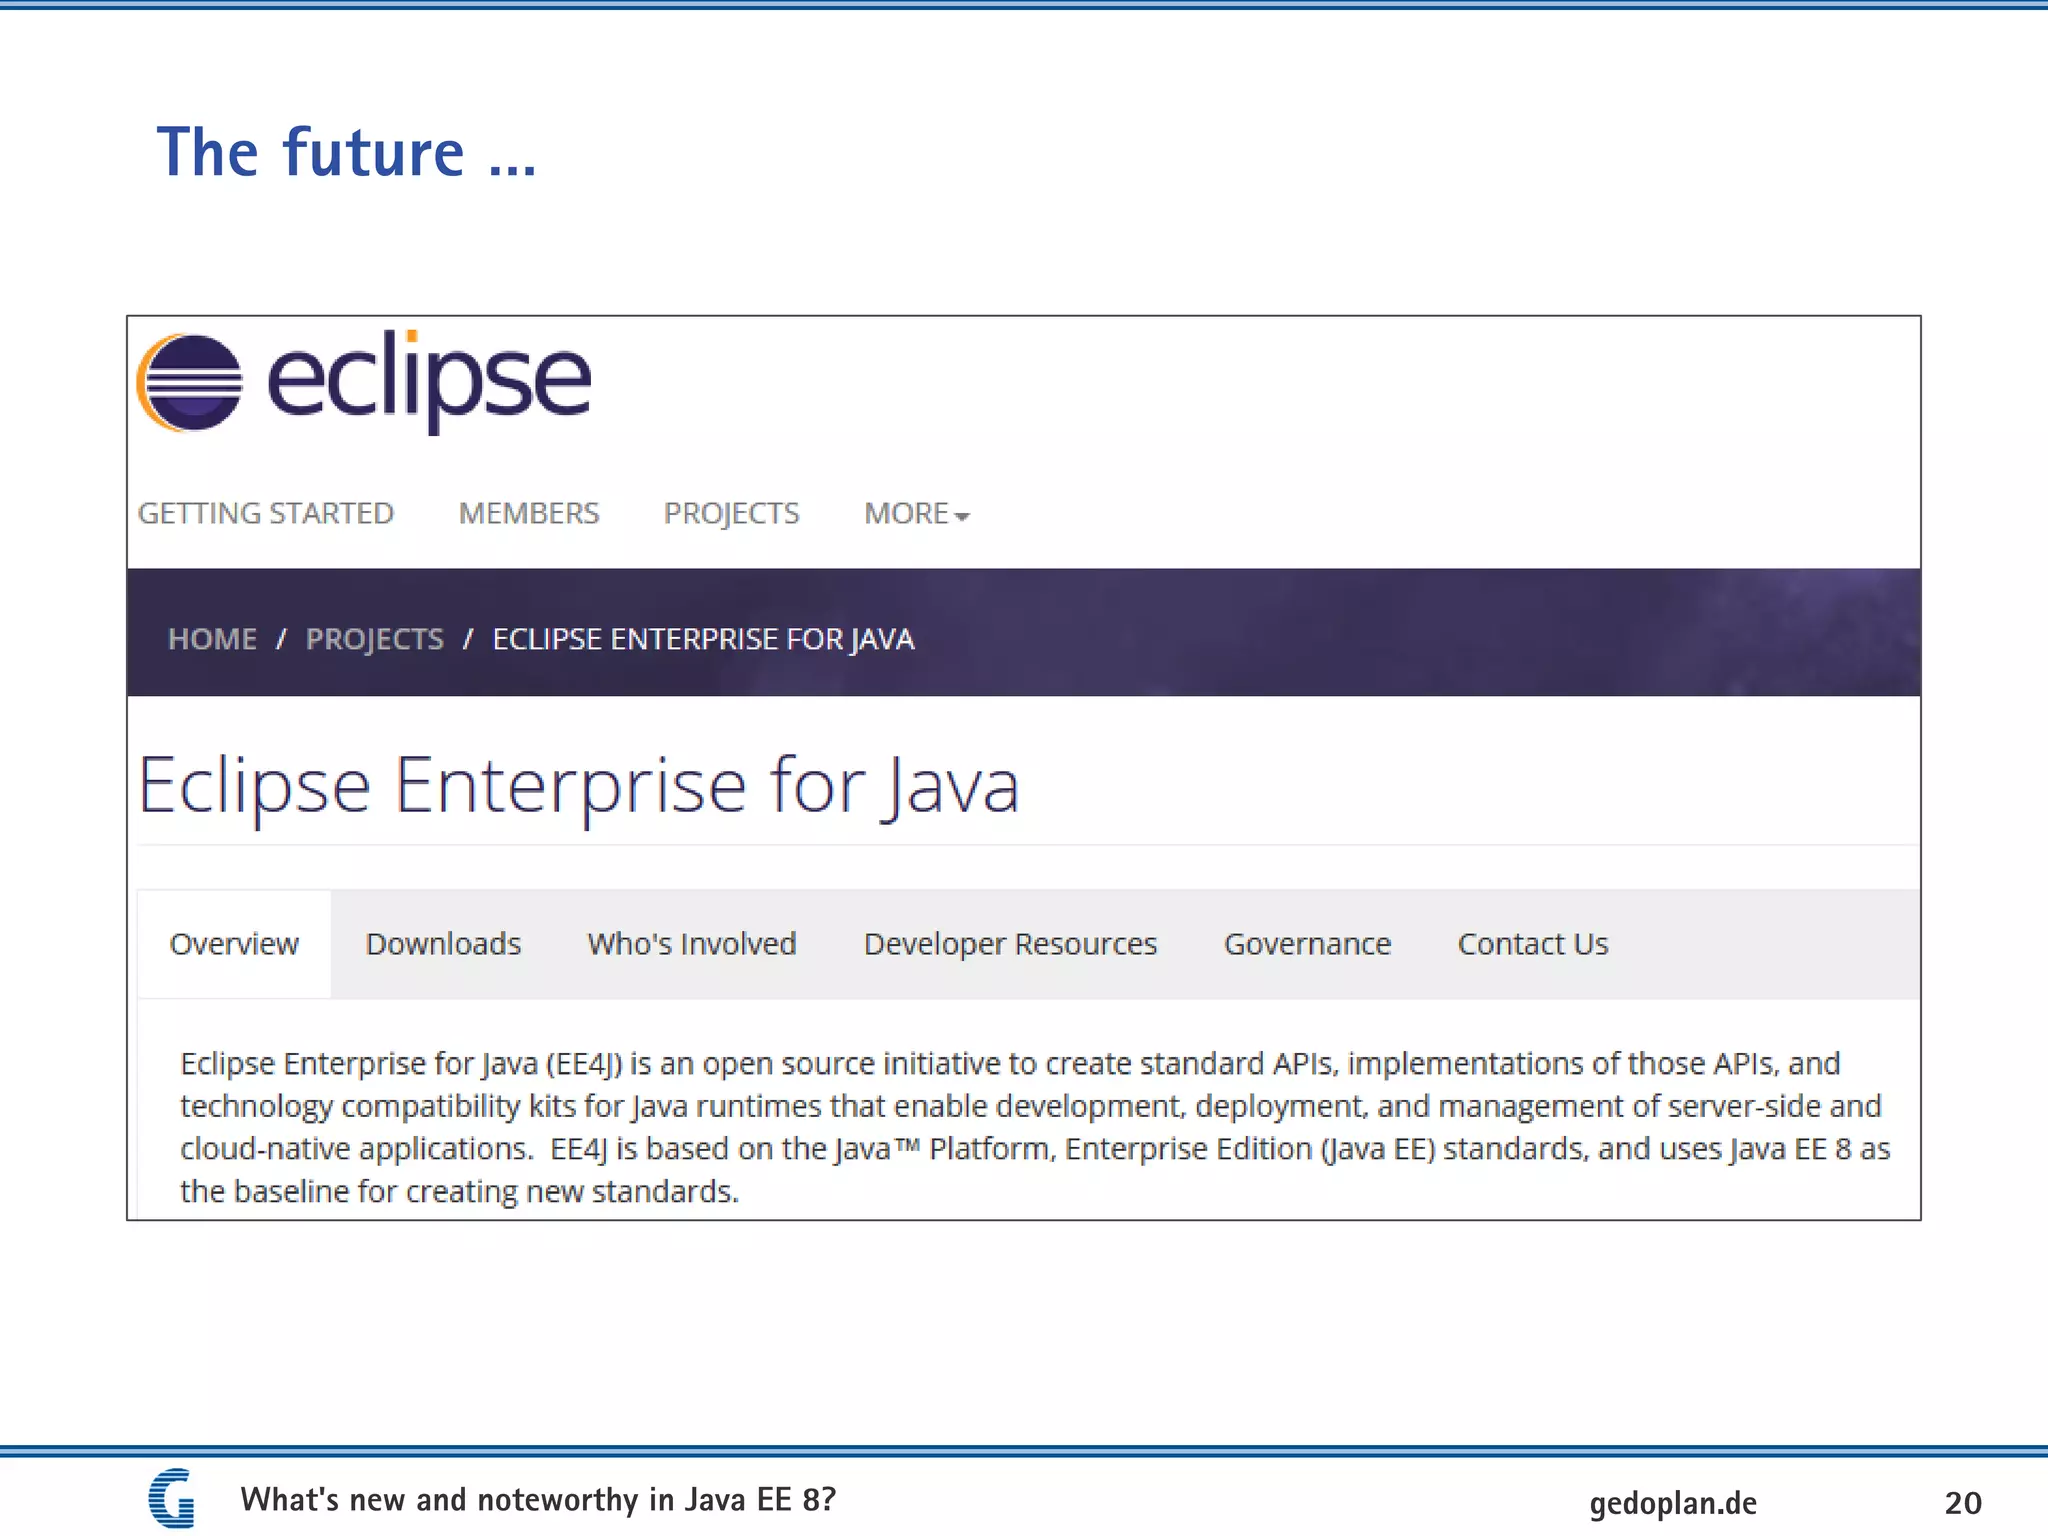The image size is (2048, 1536).
Task: Go to the MEMBERS page
Action: [x=529, y=513]
